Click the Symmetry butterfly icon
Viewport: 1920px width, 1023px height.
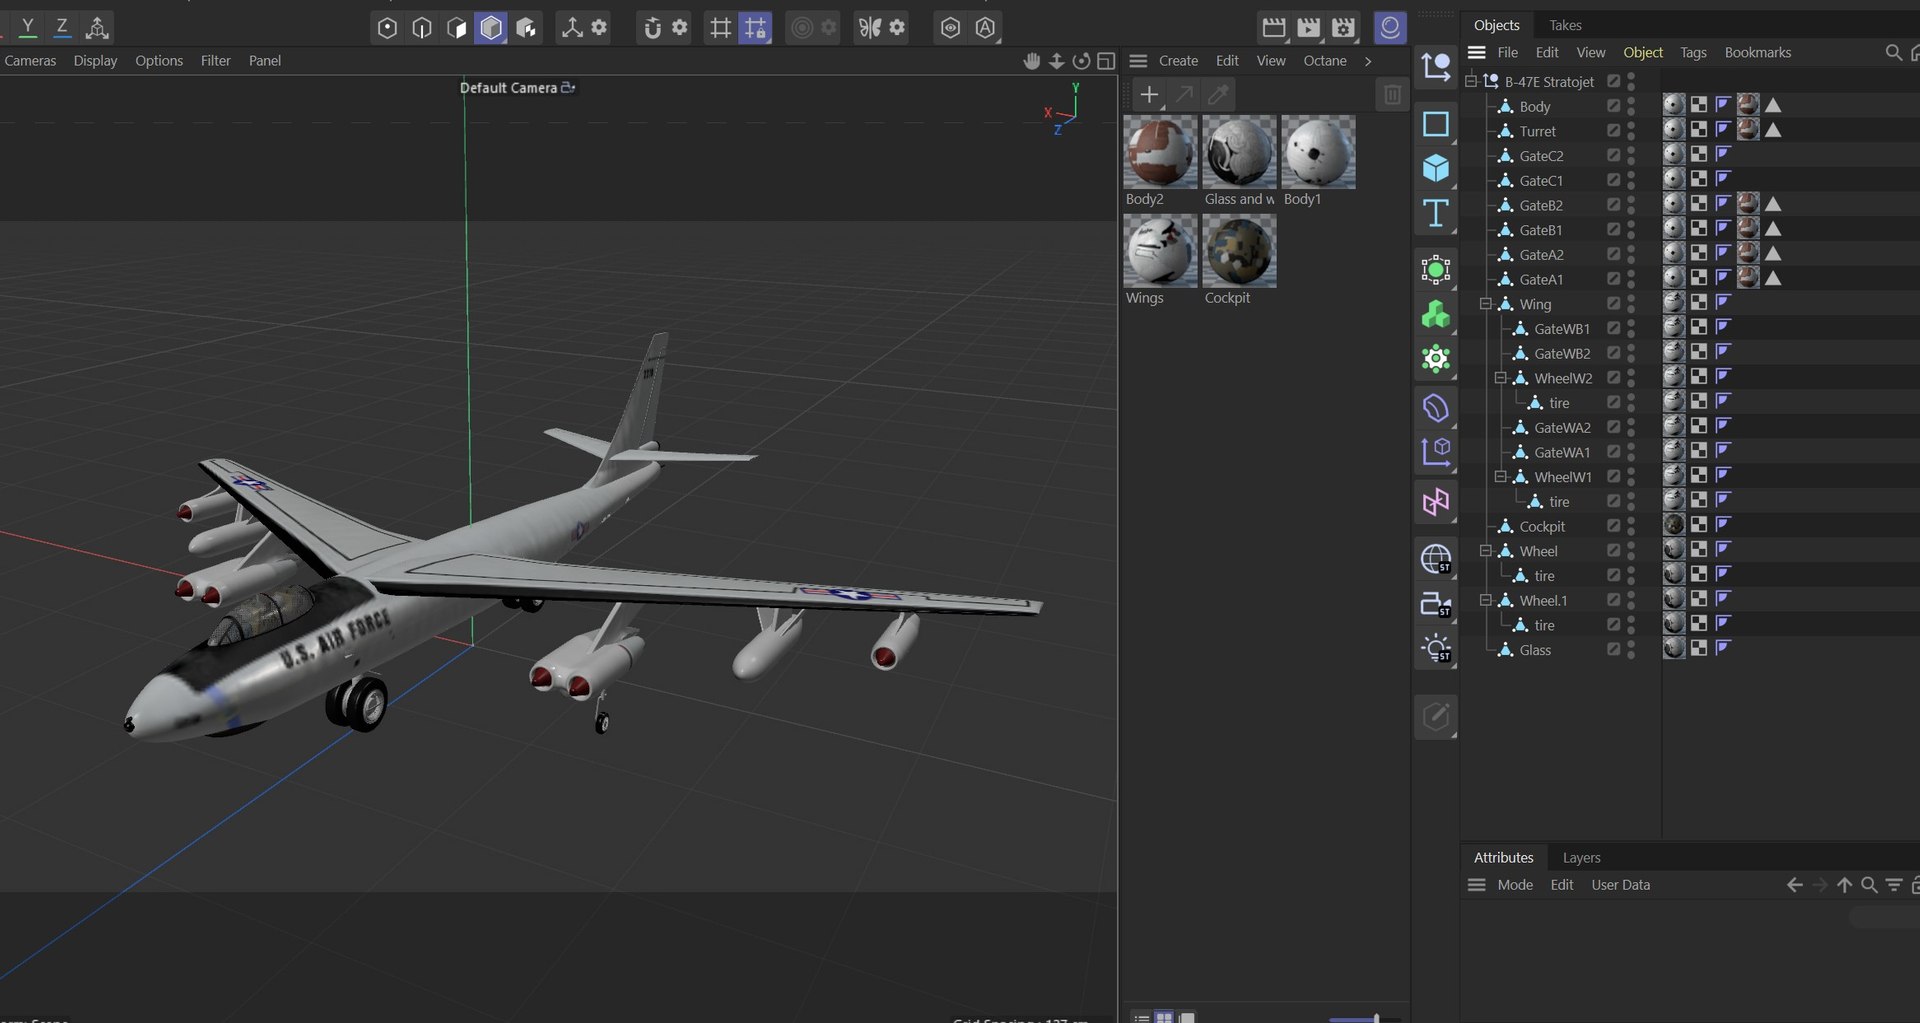(x=870, y=28)
